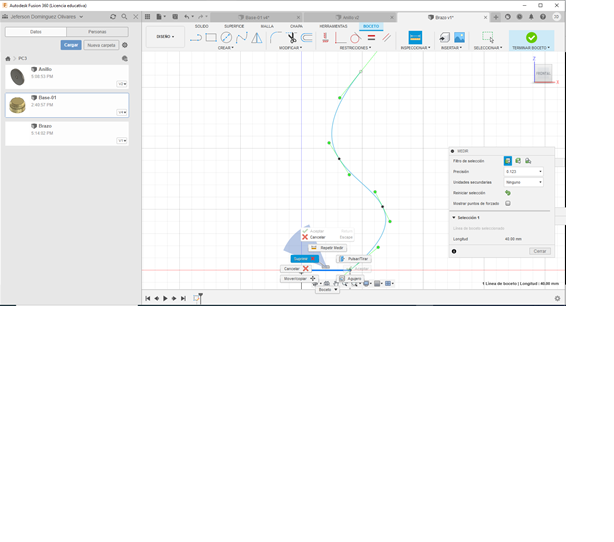Select the Rectangle sketch tool
The image size is (614, 542).
[211, 38]
